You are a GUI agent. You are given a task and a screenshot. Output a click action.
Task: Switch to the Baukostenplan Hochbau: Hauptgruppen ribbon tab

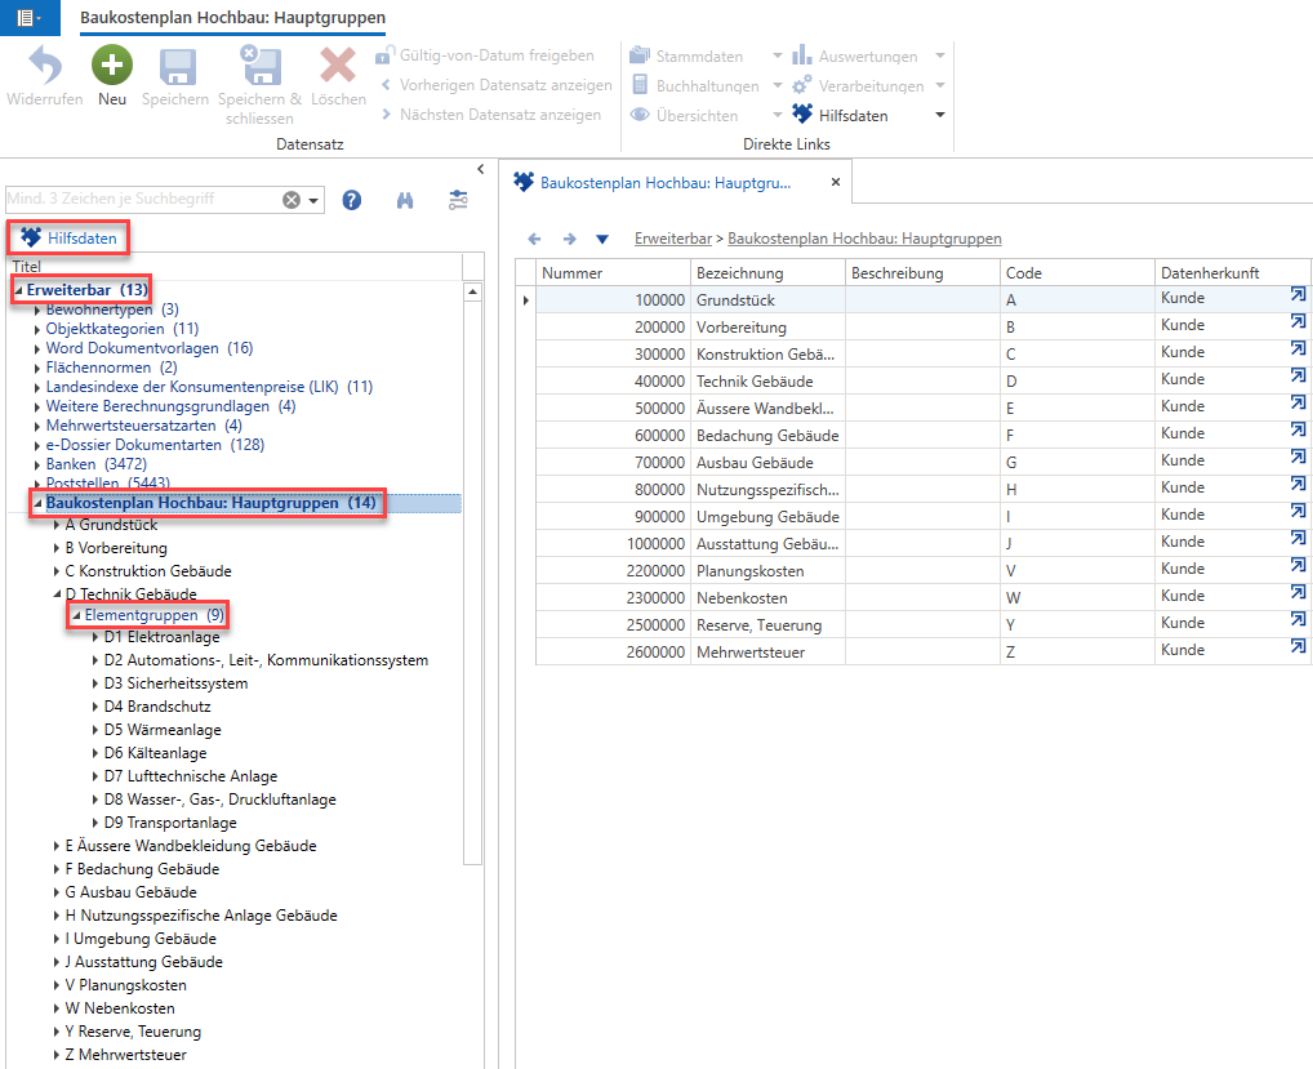point(233,18)
